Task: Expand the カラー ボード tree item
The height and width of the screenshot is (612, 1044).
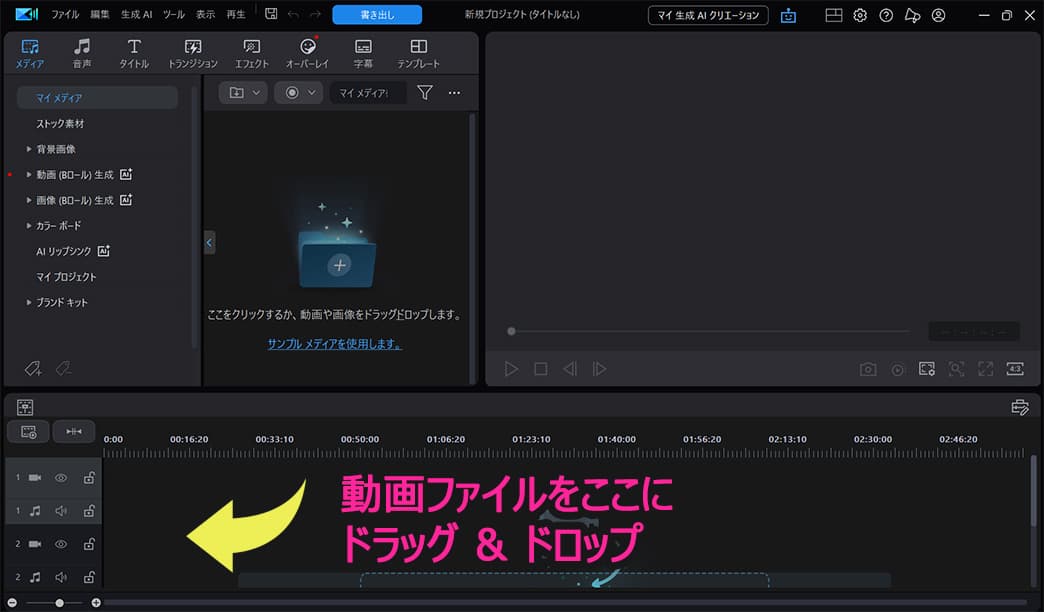Action: 29,226
